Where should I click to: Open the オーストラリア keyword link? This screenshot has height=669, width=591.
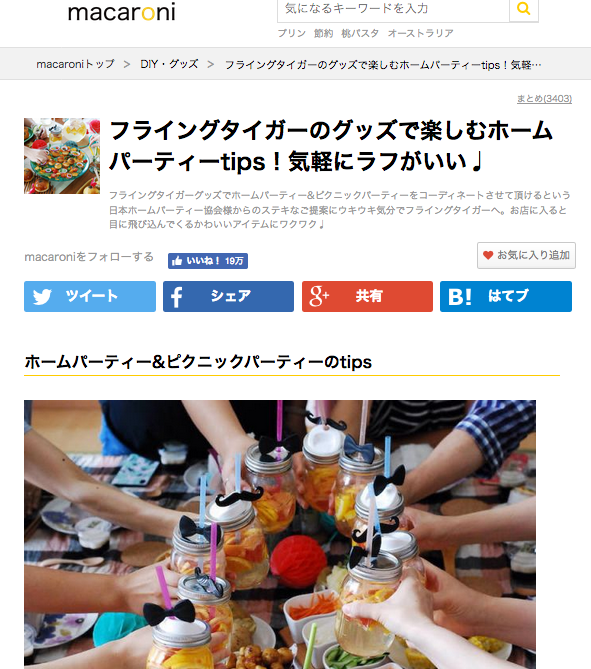pyautogui.click(x=421, y=33)
